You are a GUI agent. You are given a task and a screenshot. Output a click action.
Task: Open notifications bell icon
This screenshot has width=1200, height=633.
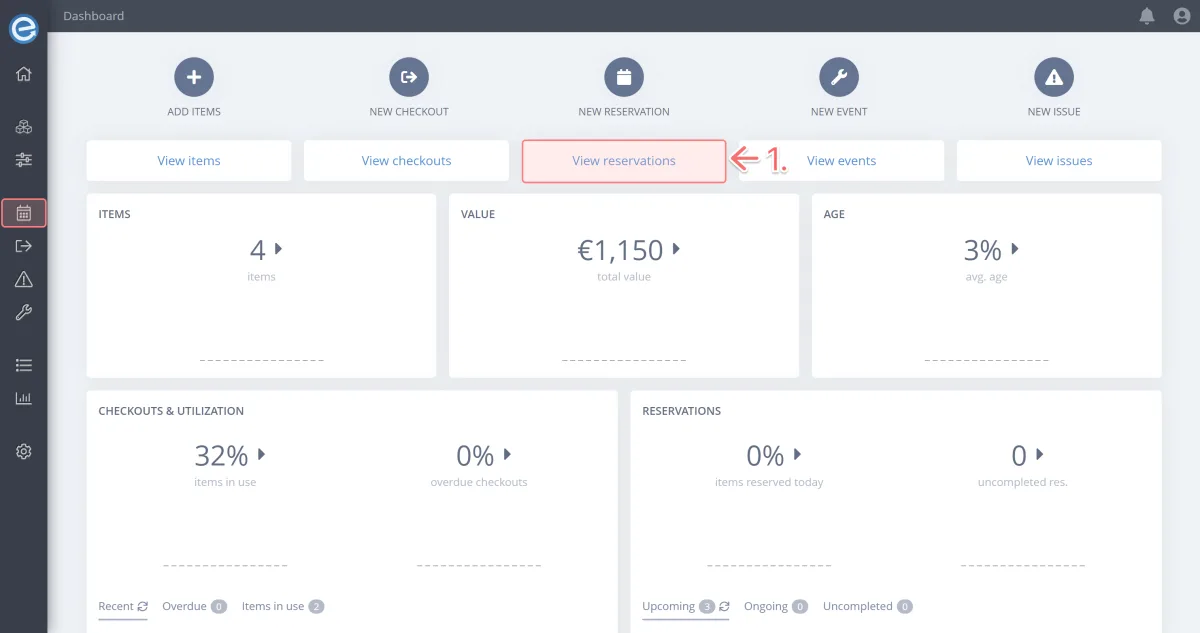[1147, 16]
